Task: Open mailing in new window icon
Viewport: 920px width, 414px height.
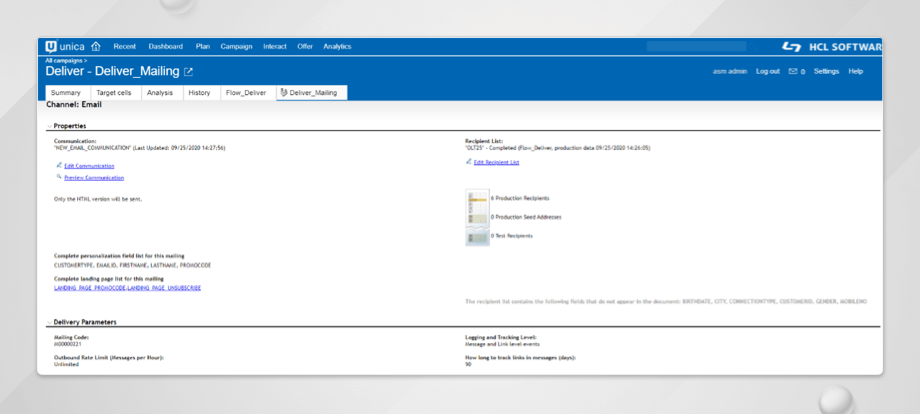Action: tap(188, 72)
